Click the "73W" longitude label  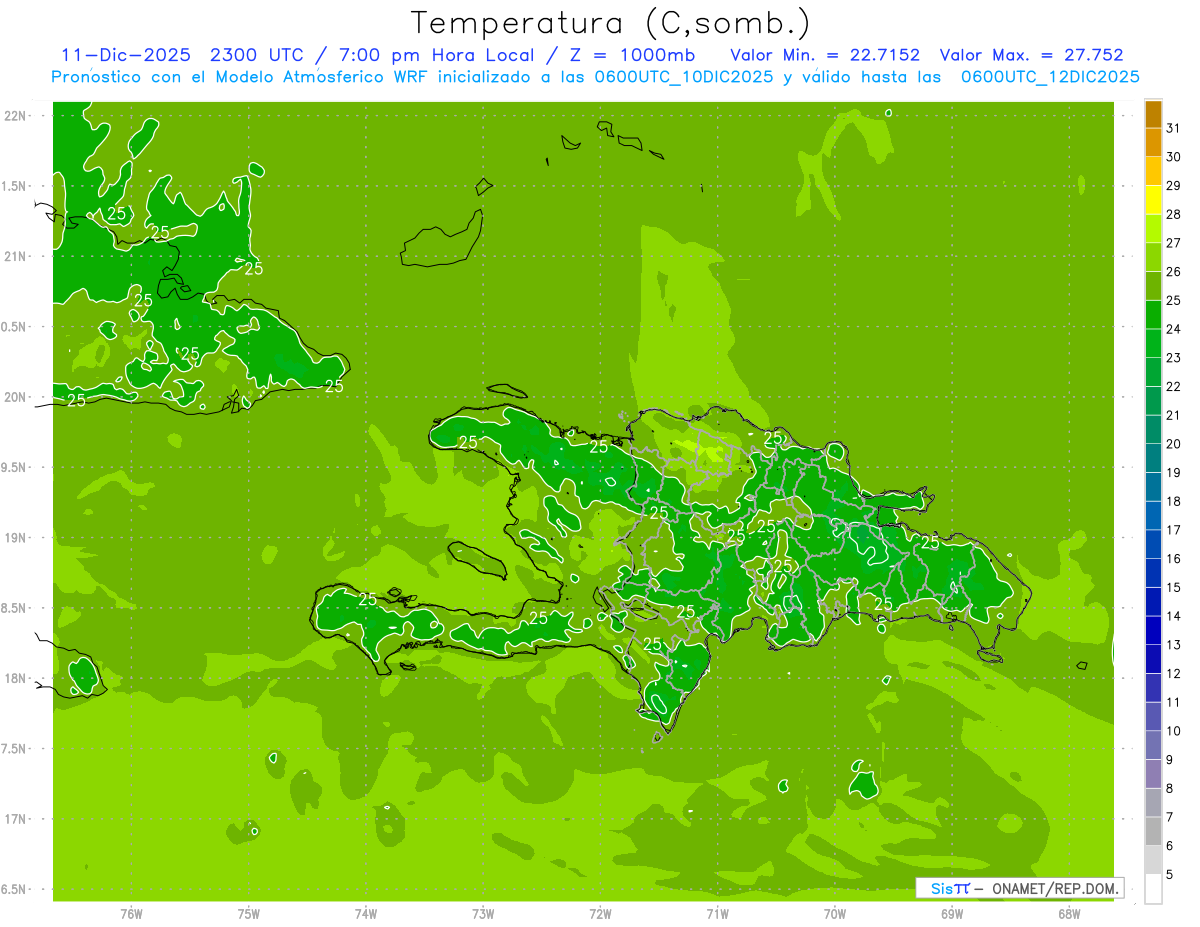click(x=483, y=914)
